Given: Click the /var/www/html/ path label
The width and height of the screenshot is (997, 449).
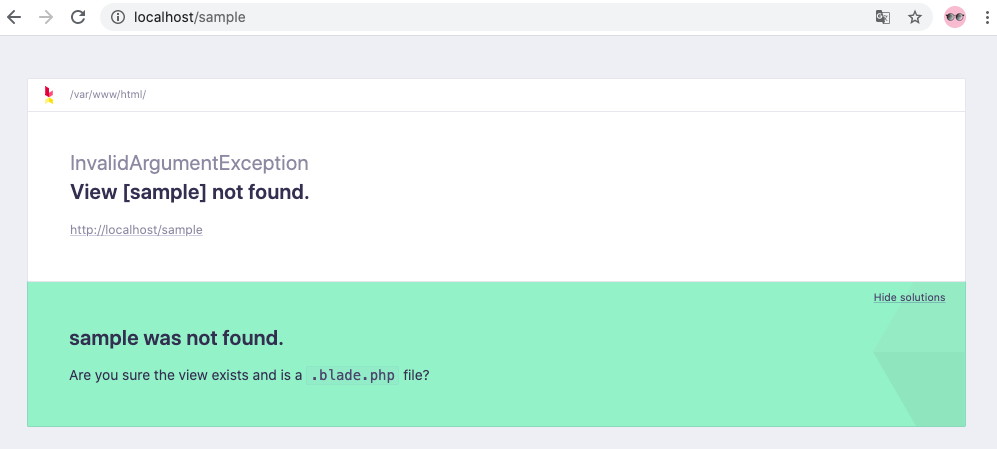Looking at the screenshot, I should (108, 95).
